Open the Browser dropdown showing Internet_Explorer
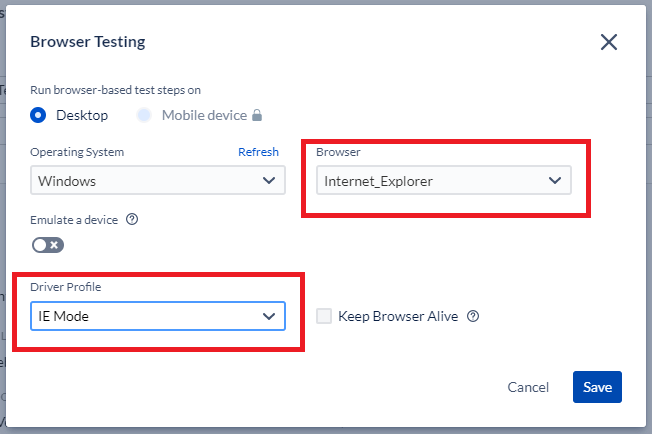The width and height of the screenshot is (652, 434). point(444,180)
